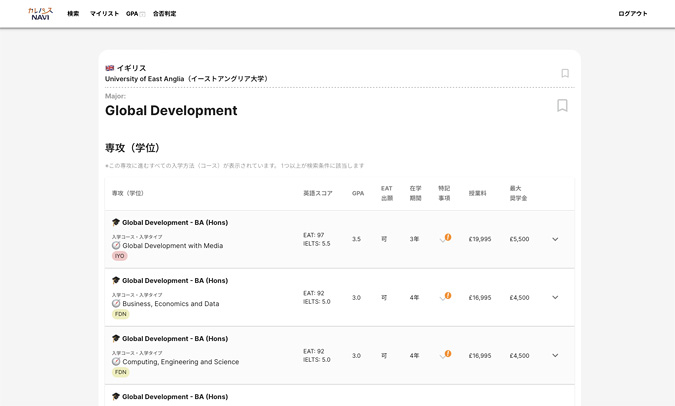Click the 専攻（学位） section heading
Viewport: 675px width, 406px height.
point(133,148)
